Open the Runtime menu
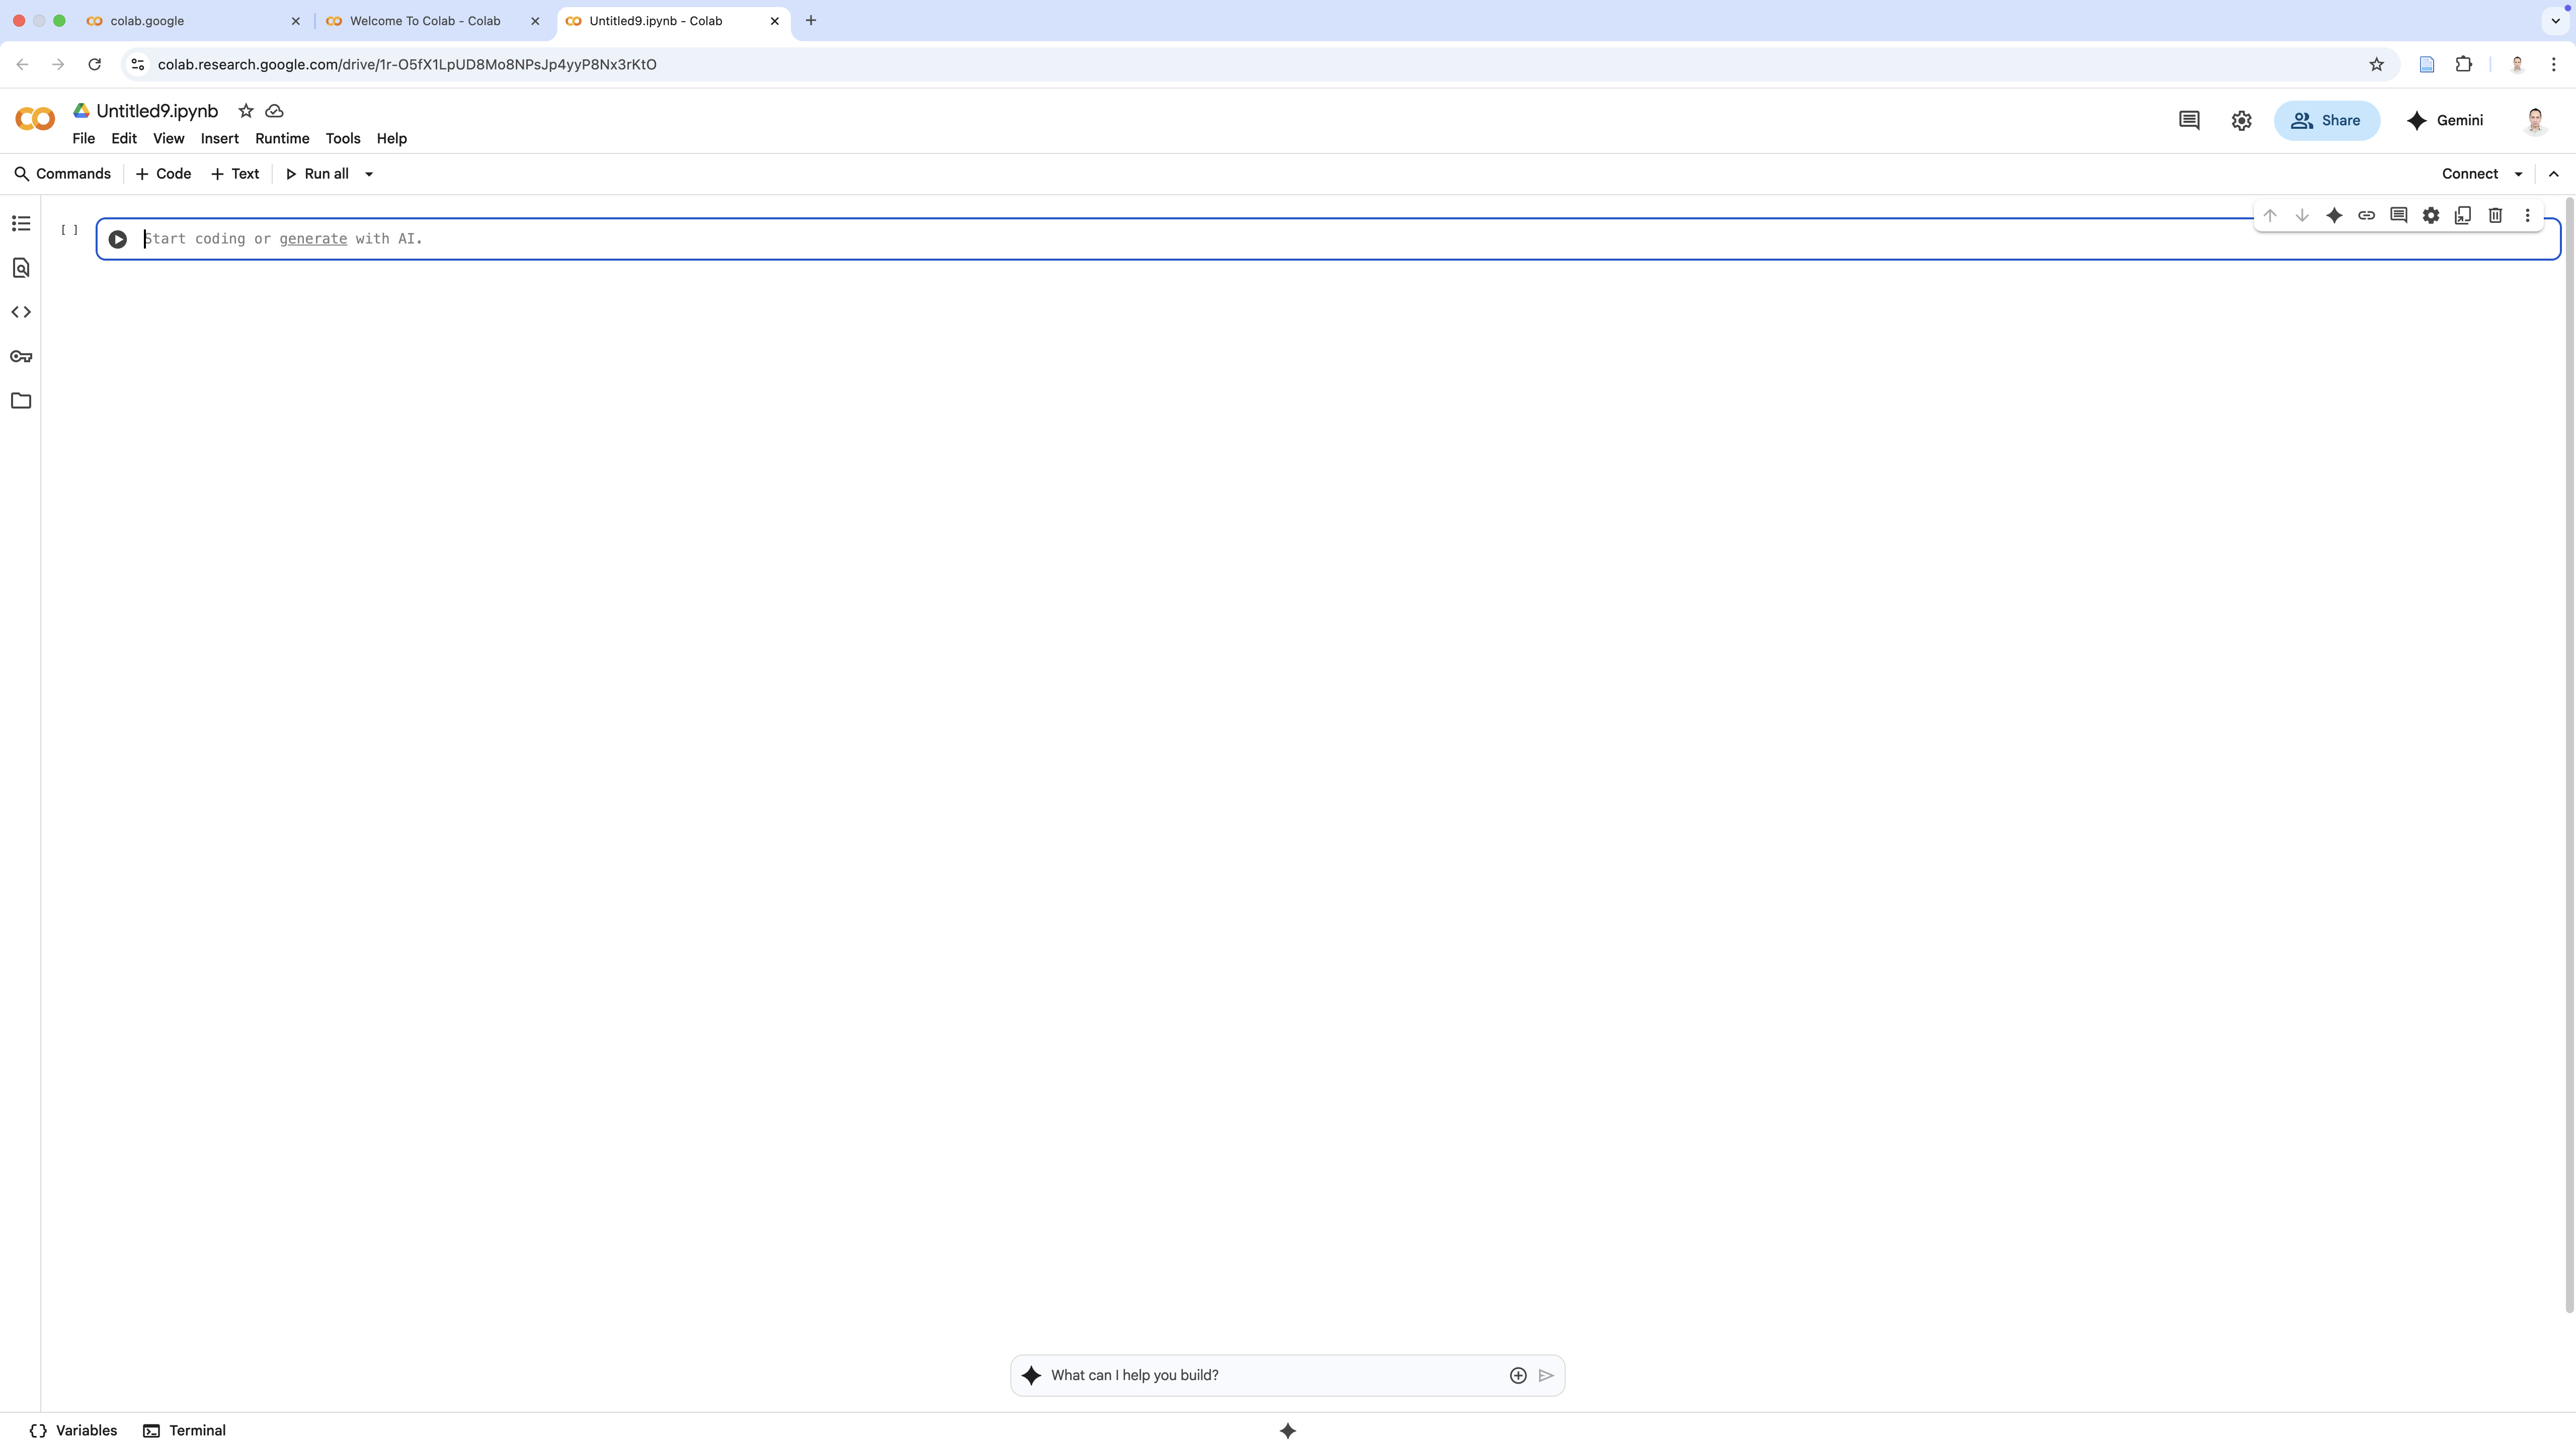This screenshot has width=2576, height=1449. tap(282, 138)
